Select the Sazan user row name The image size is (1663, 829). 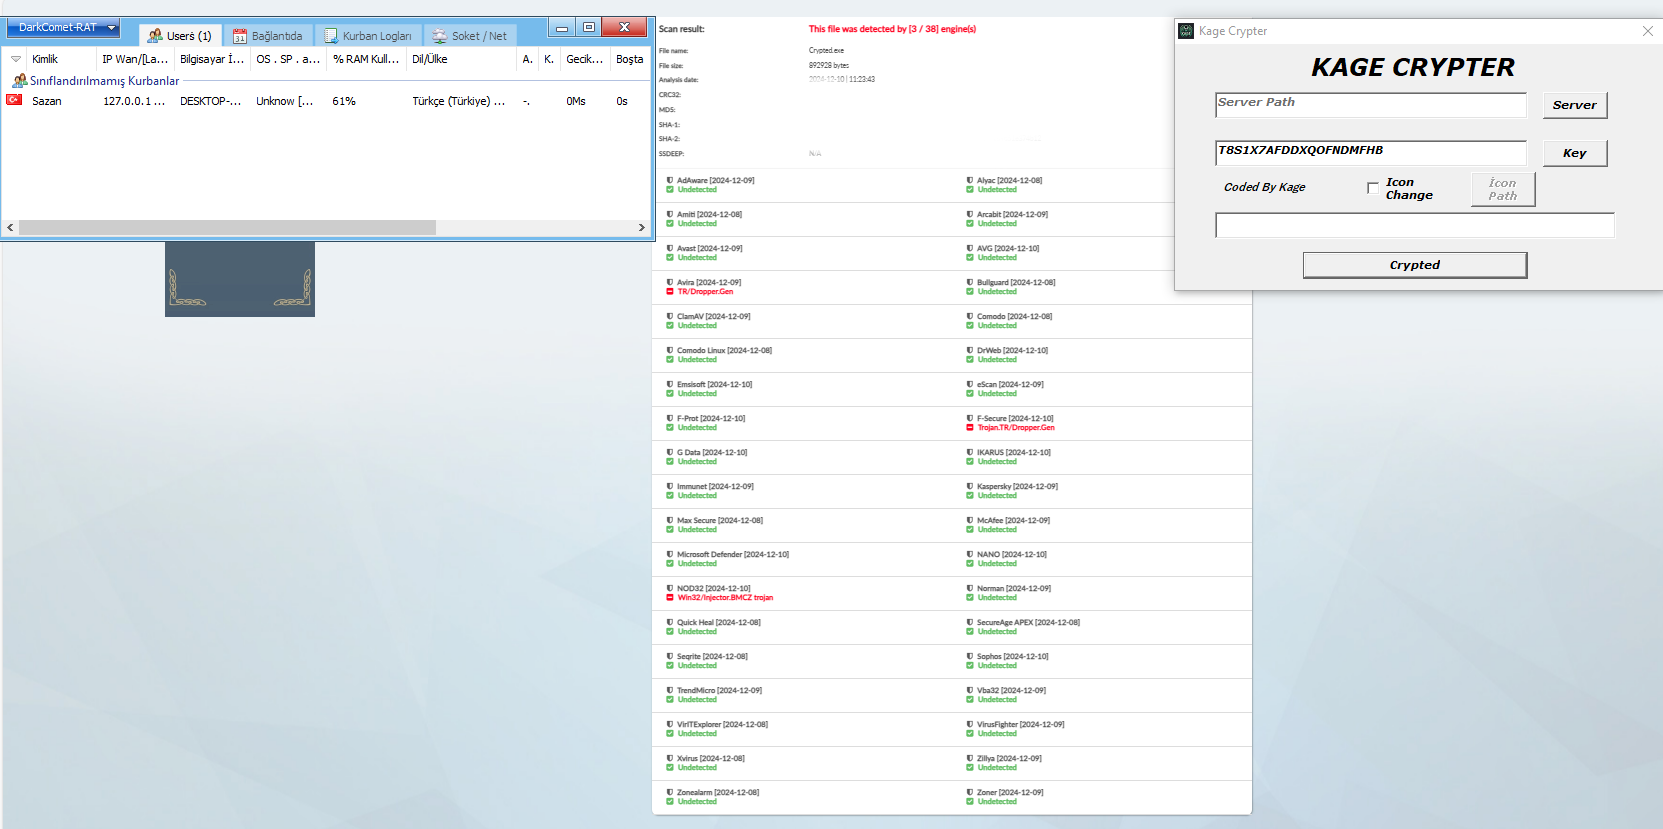click(46, 101)
